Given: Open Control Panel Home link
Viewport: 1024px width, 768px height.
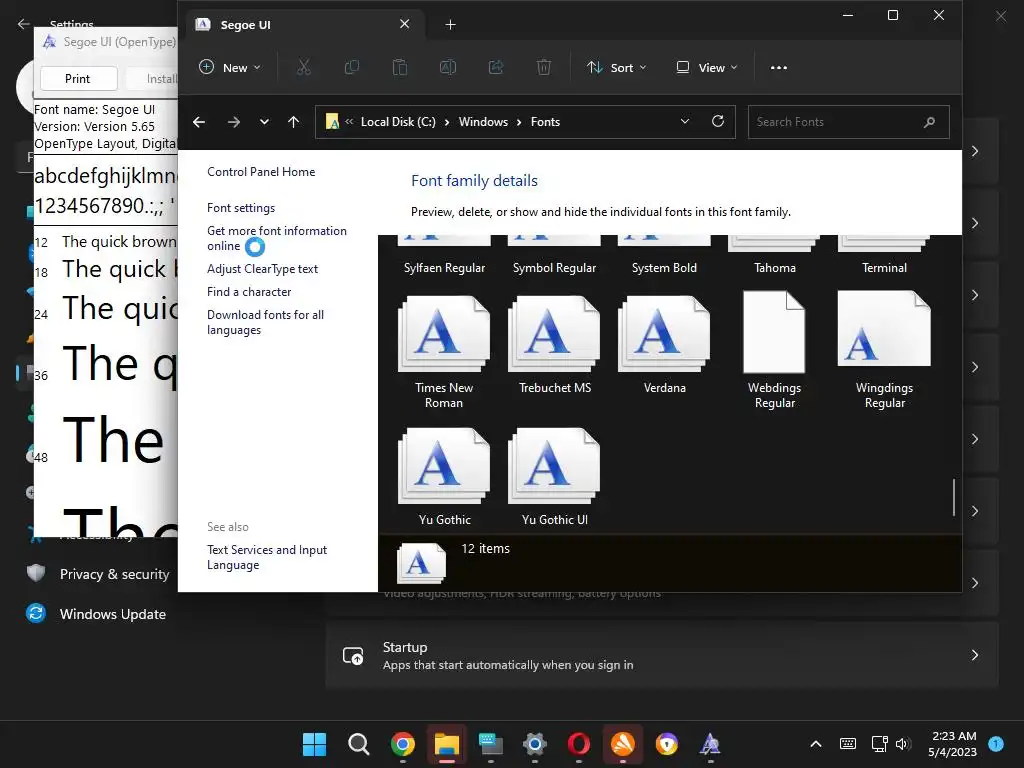Looking at the screenshot, I should click(261, 172).
